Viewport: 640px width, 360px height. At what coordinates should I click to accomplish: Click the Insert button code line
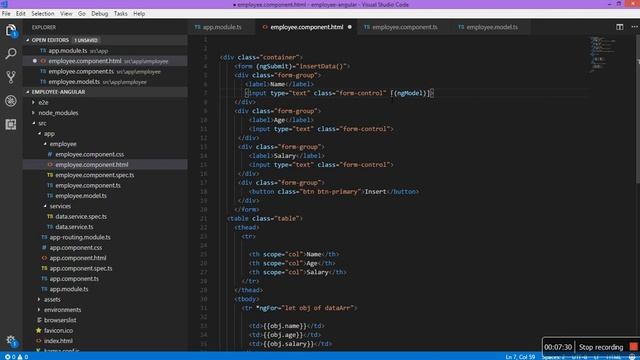click(334, 191)
